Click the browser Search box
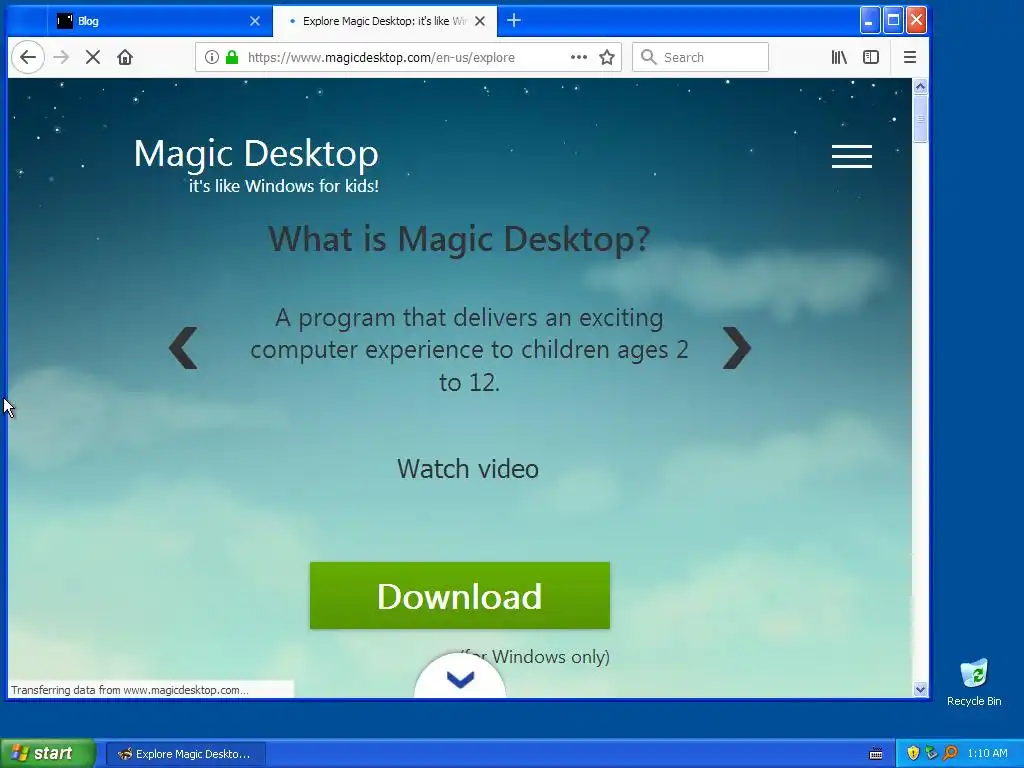Viewport: 1024px width, 768px height. tap(700, 57)
